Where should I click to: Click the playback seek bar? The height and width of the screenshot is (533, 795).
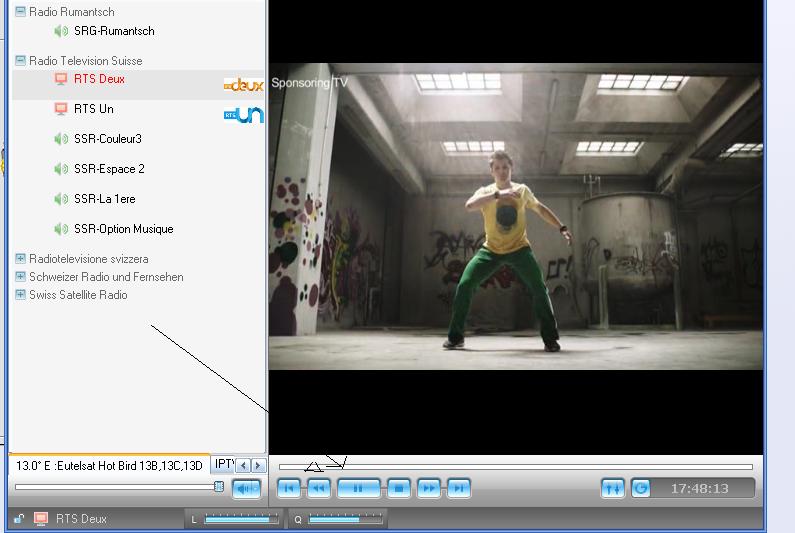pos(516,467)
